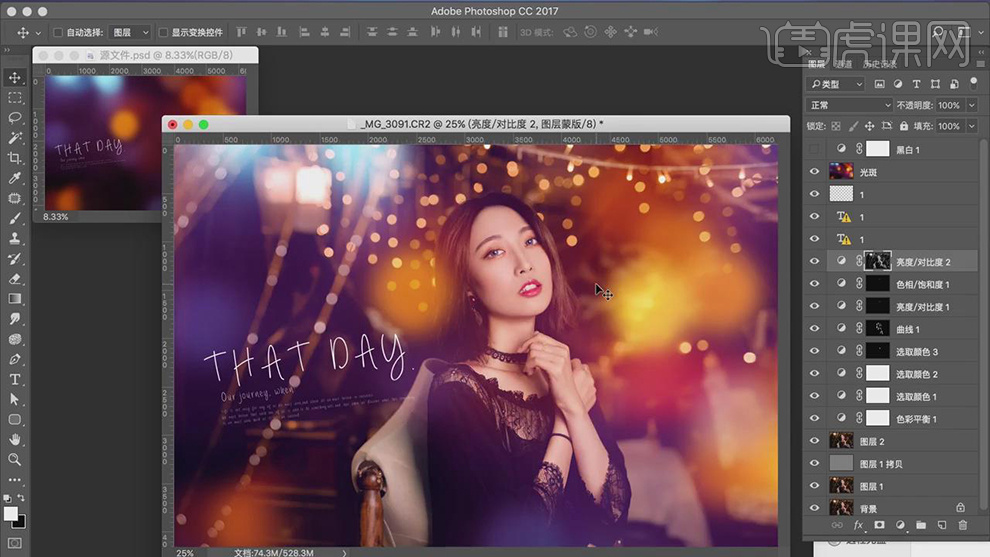Create new adjustment layer from panel bottom
The width and height of the screenshot is (990, 557).
900,525
